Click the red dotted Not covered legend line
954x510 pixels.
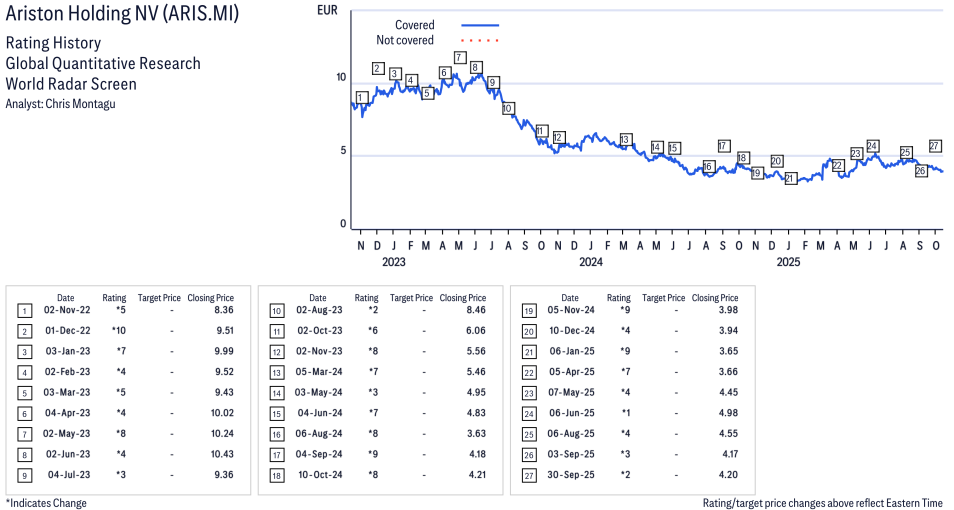pyautogui.click(x=480, y=41)
